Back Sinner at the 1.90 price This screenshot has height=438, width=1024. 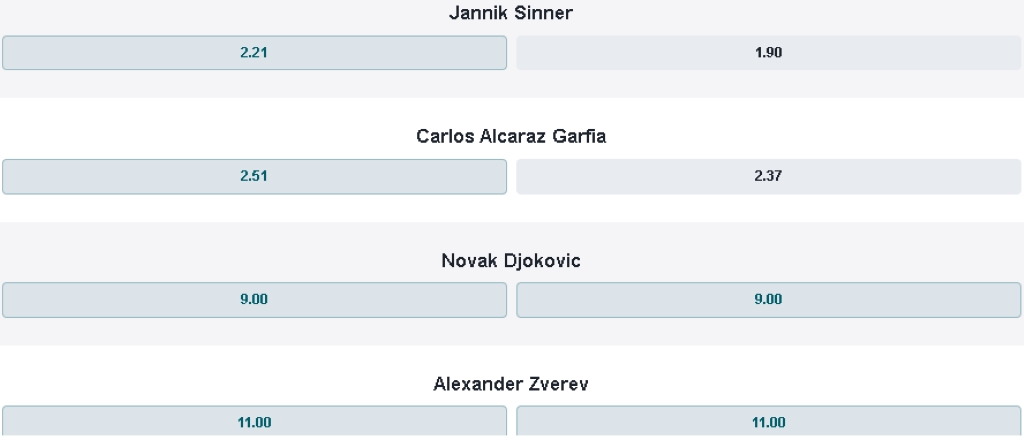(768, 53)
